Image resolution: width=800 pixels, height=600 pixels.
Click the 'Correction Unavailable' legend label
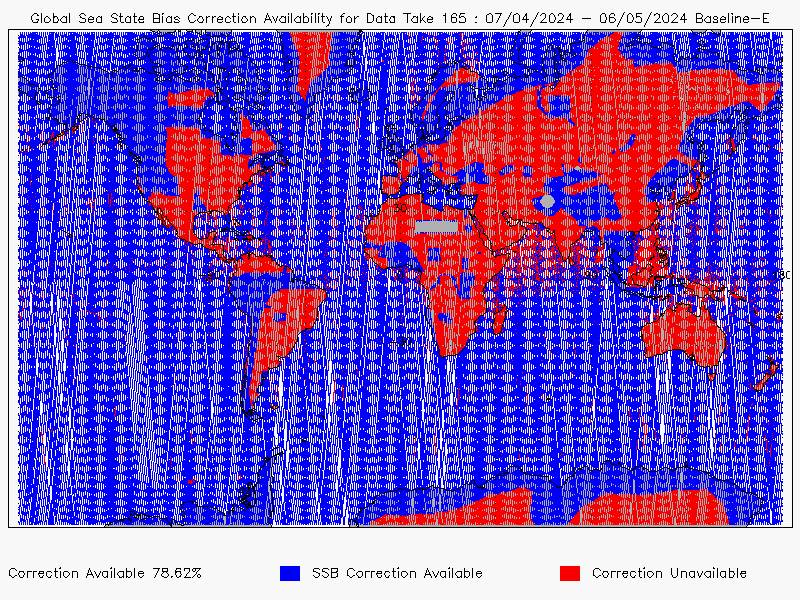coord(669,573)
